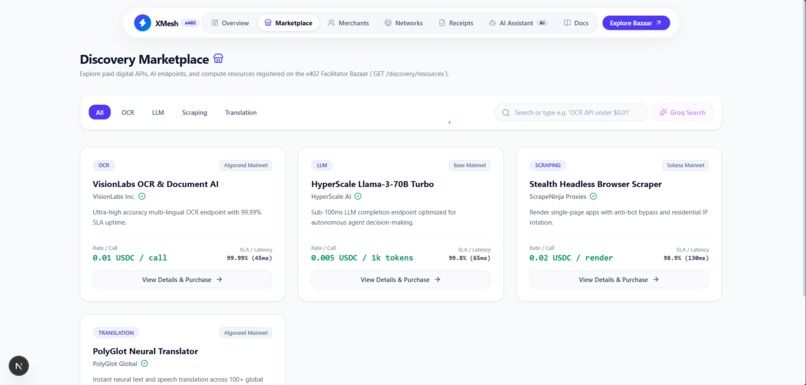Click the Groq Search button
The image size is (806, 385).
tap(682, 112)
